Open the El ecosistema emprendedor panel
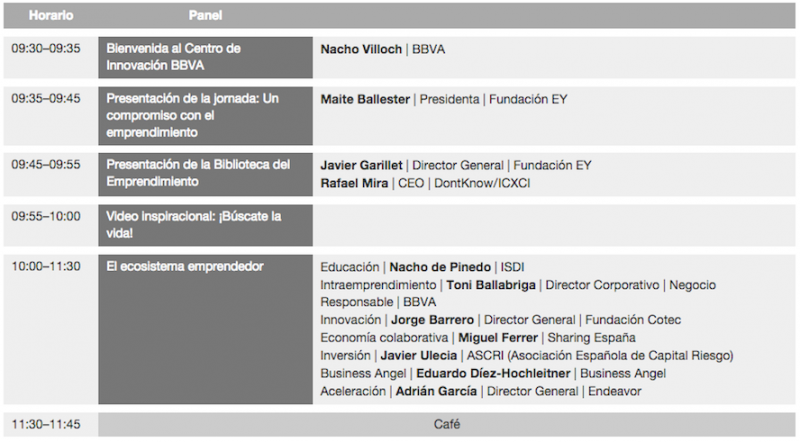Viewport: 800px width, 442px height. tap(204, 330)
